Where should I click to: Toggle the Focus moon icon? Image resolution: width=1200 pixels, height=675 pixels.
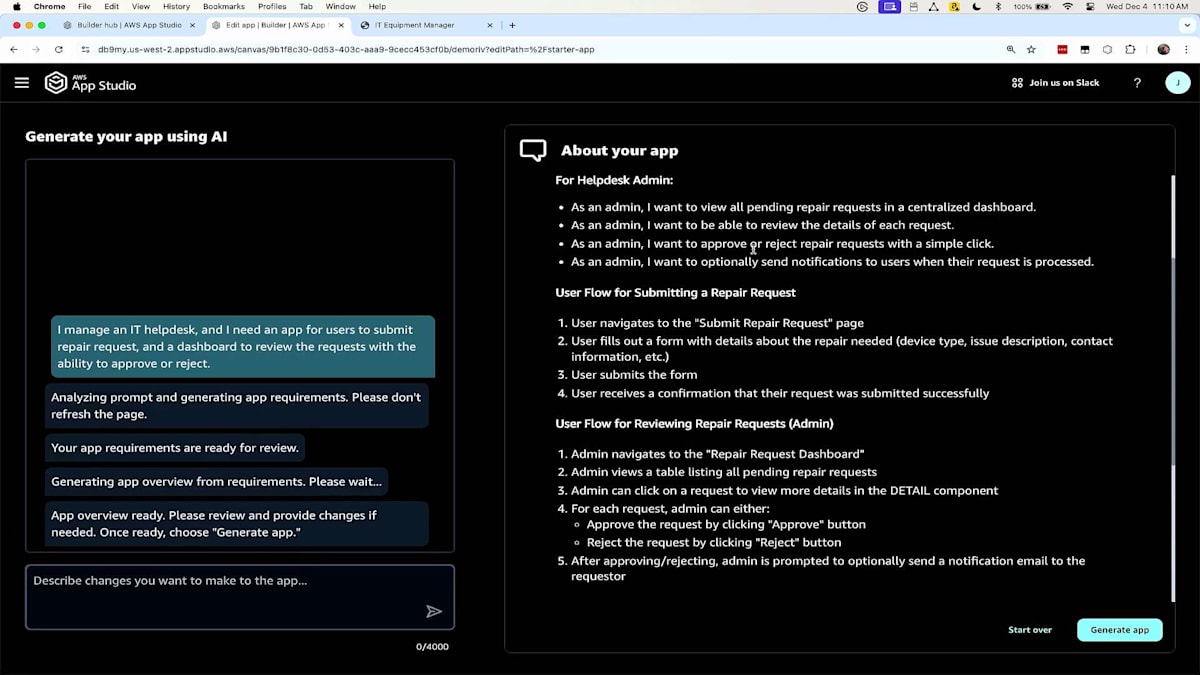pyautogui.click(x=977, y=6)
